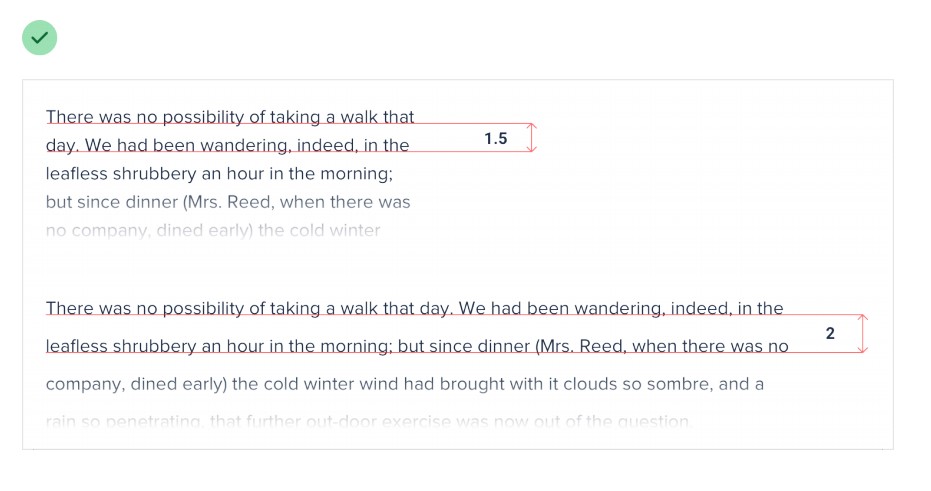Click the red arrow beside 1.5

[x=532, y=138]
